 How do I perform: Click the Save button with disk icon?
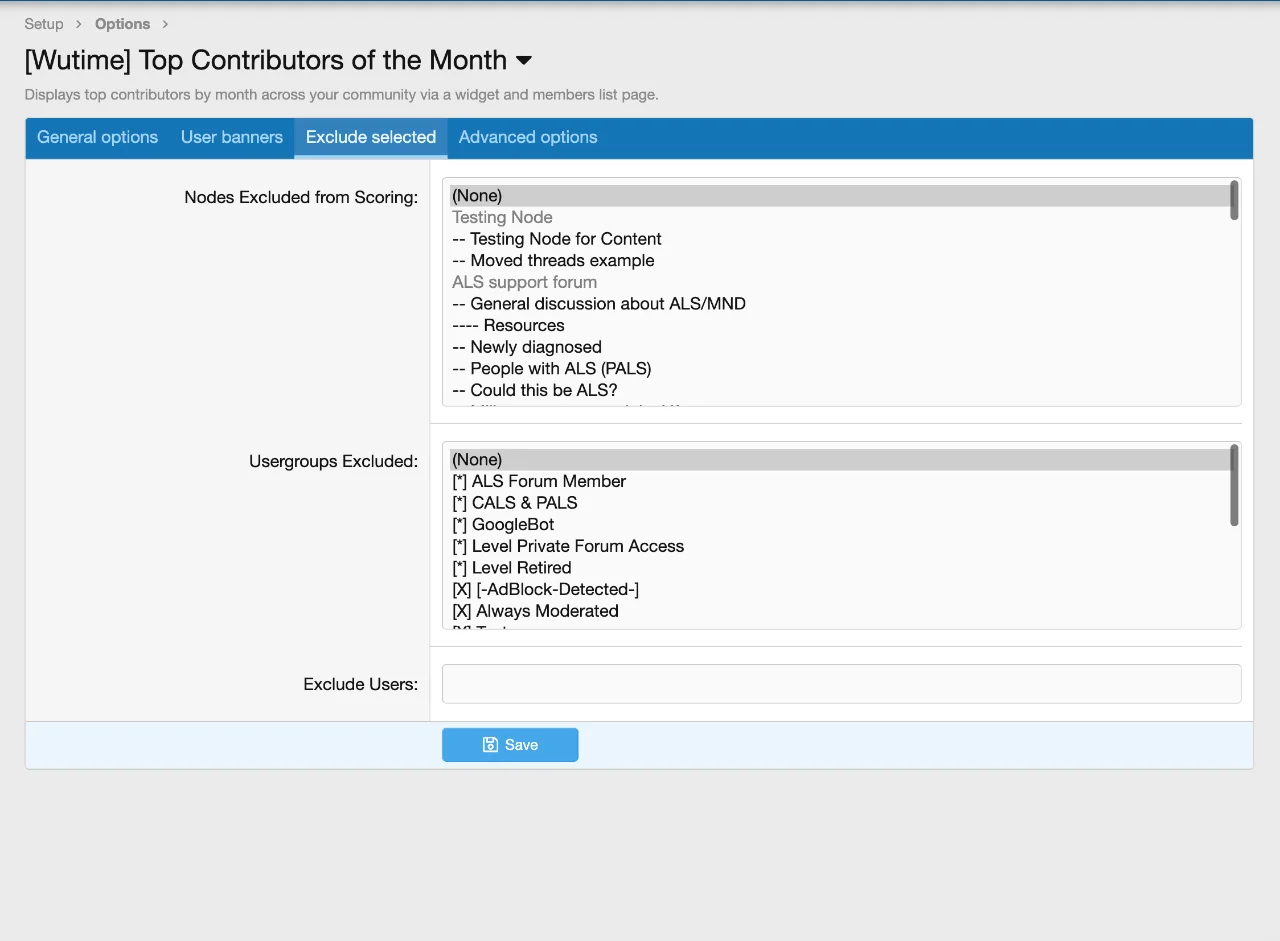click(x=510, y=745)
